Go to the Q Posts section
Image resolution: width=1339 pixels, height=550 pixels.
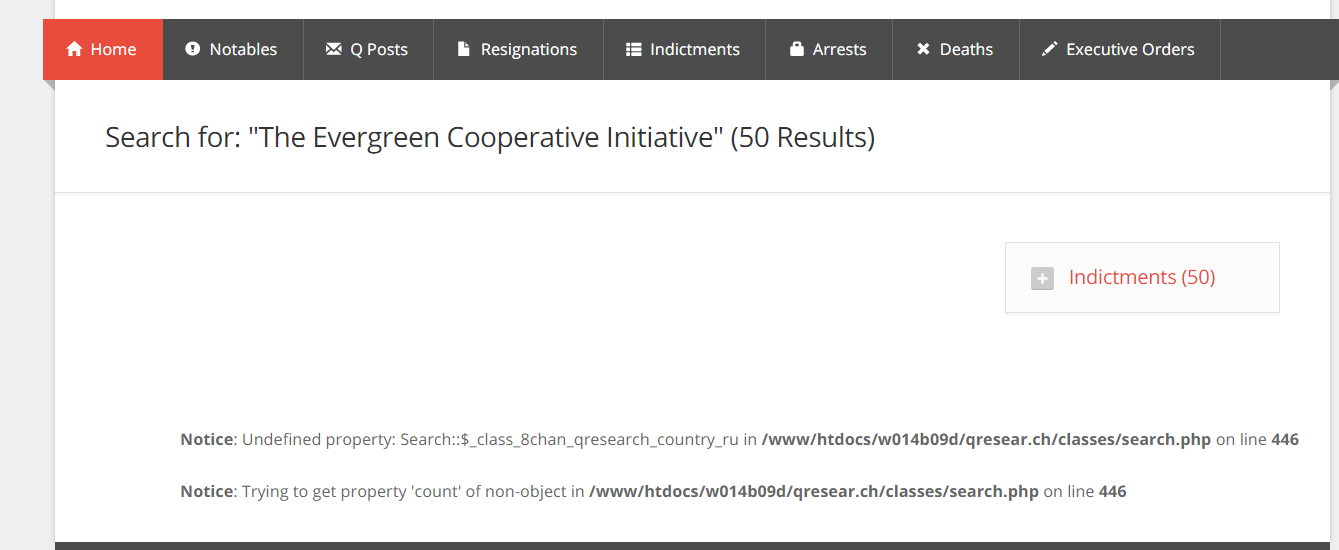pos(368,49)
